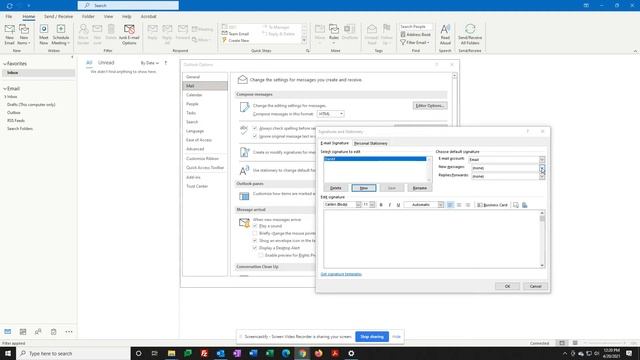Open E-mail account dropdown
The width and height of the screenshot is (640, 360).
click(x=542, y=160)
